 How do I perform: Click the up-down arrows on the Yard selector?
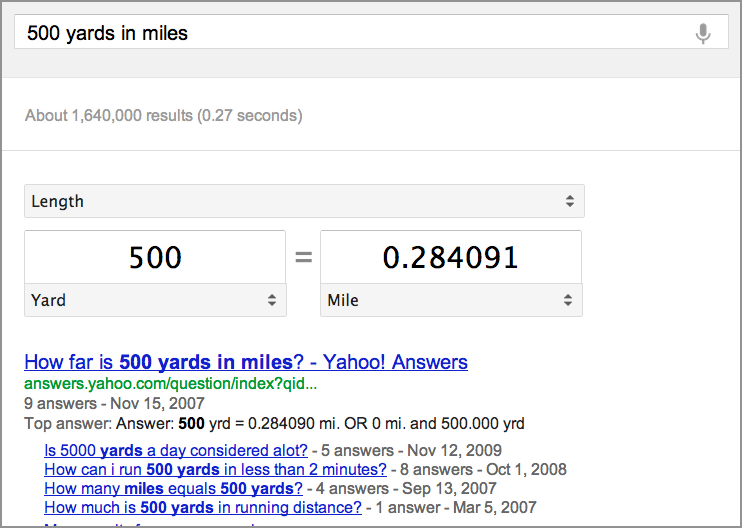(x=272, y=300)
